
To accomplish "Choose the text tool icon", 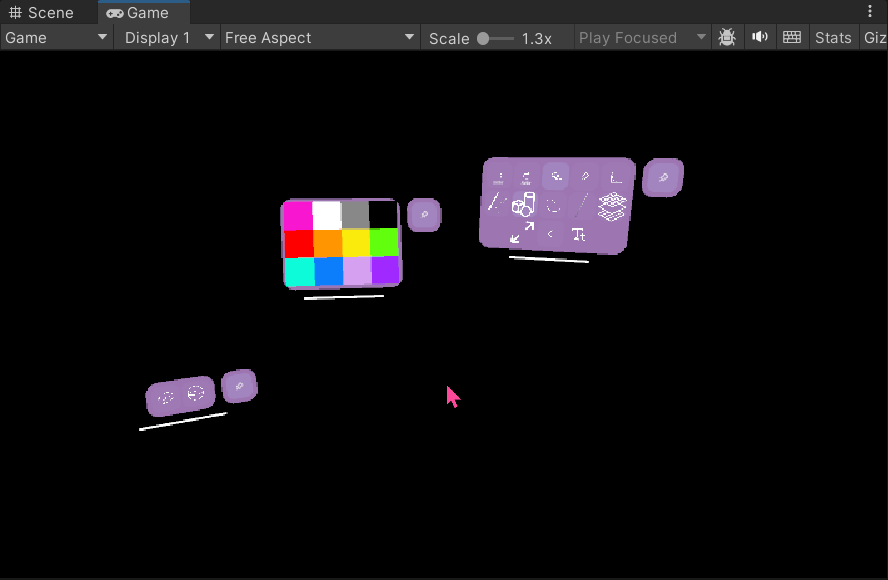I will (x=578, y=234).
